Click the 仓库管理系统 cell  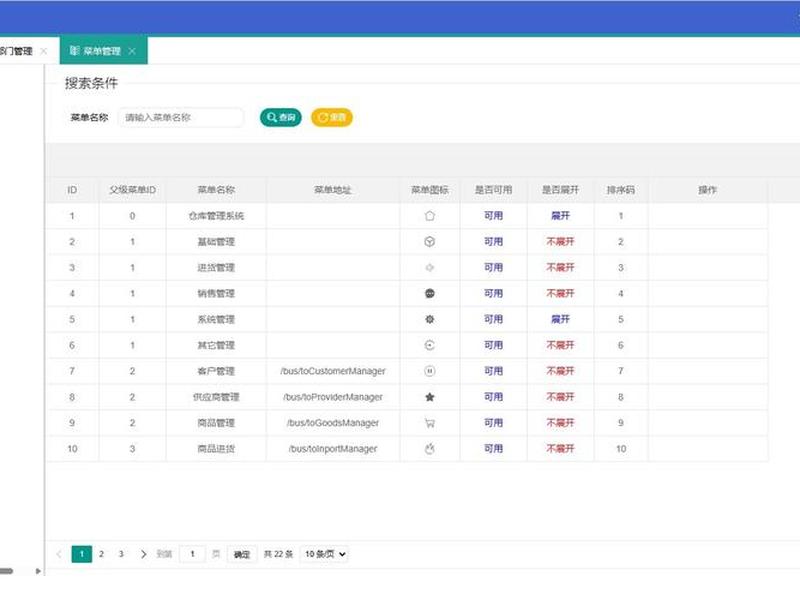(x=216, y=216)
